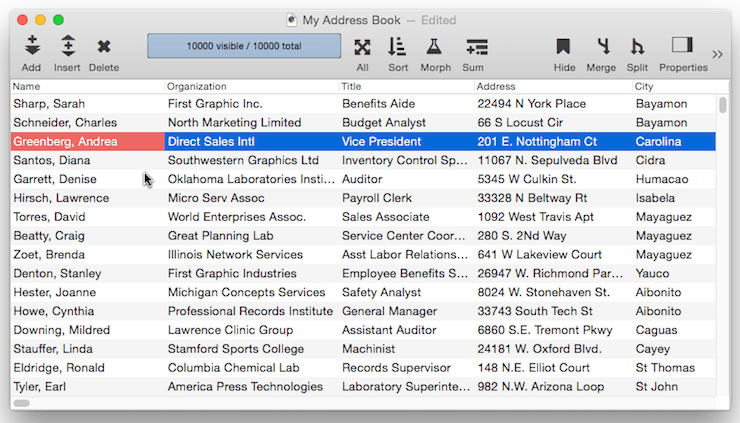
Task: Click the highlighted 'Greenberg, Andrea' cell
Action: 87,142
